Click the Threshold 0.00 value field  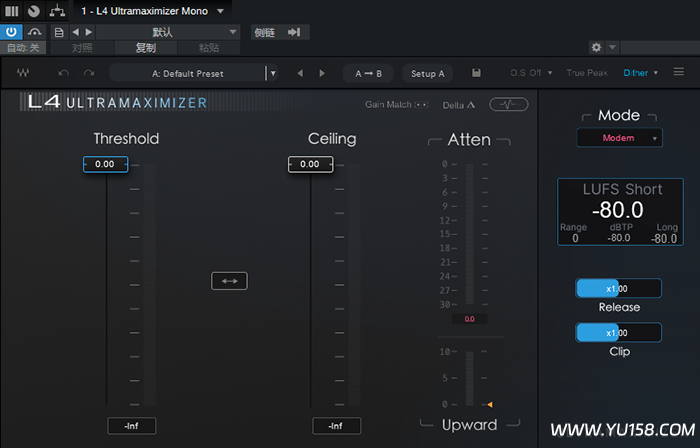tap(105, 164)
